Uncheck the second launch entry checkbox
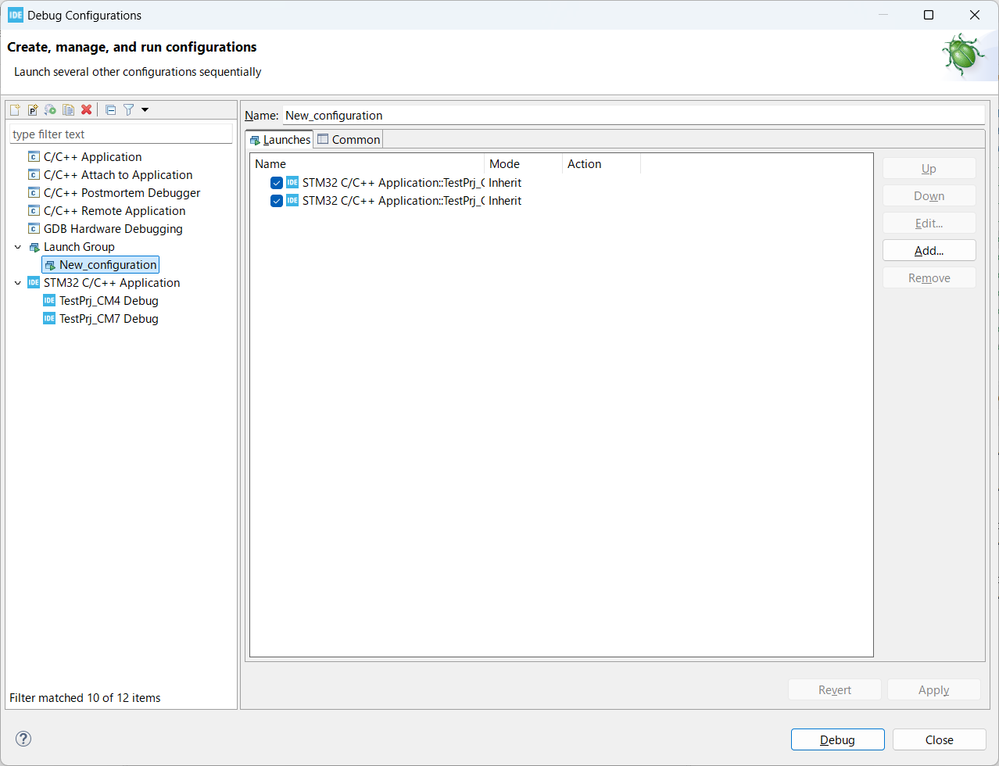 (x=277, y=201)
